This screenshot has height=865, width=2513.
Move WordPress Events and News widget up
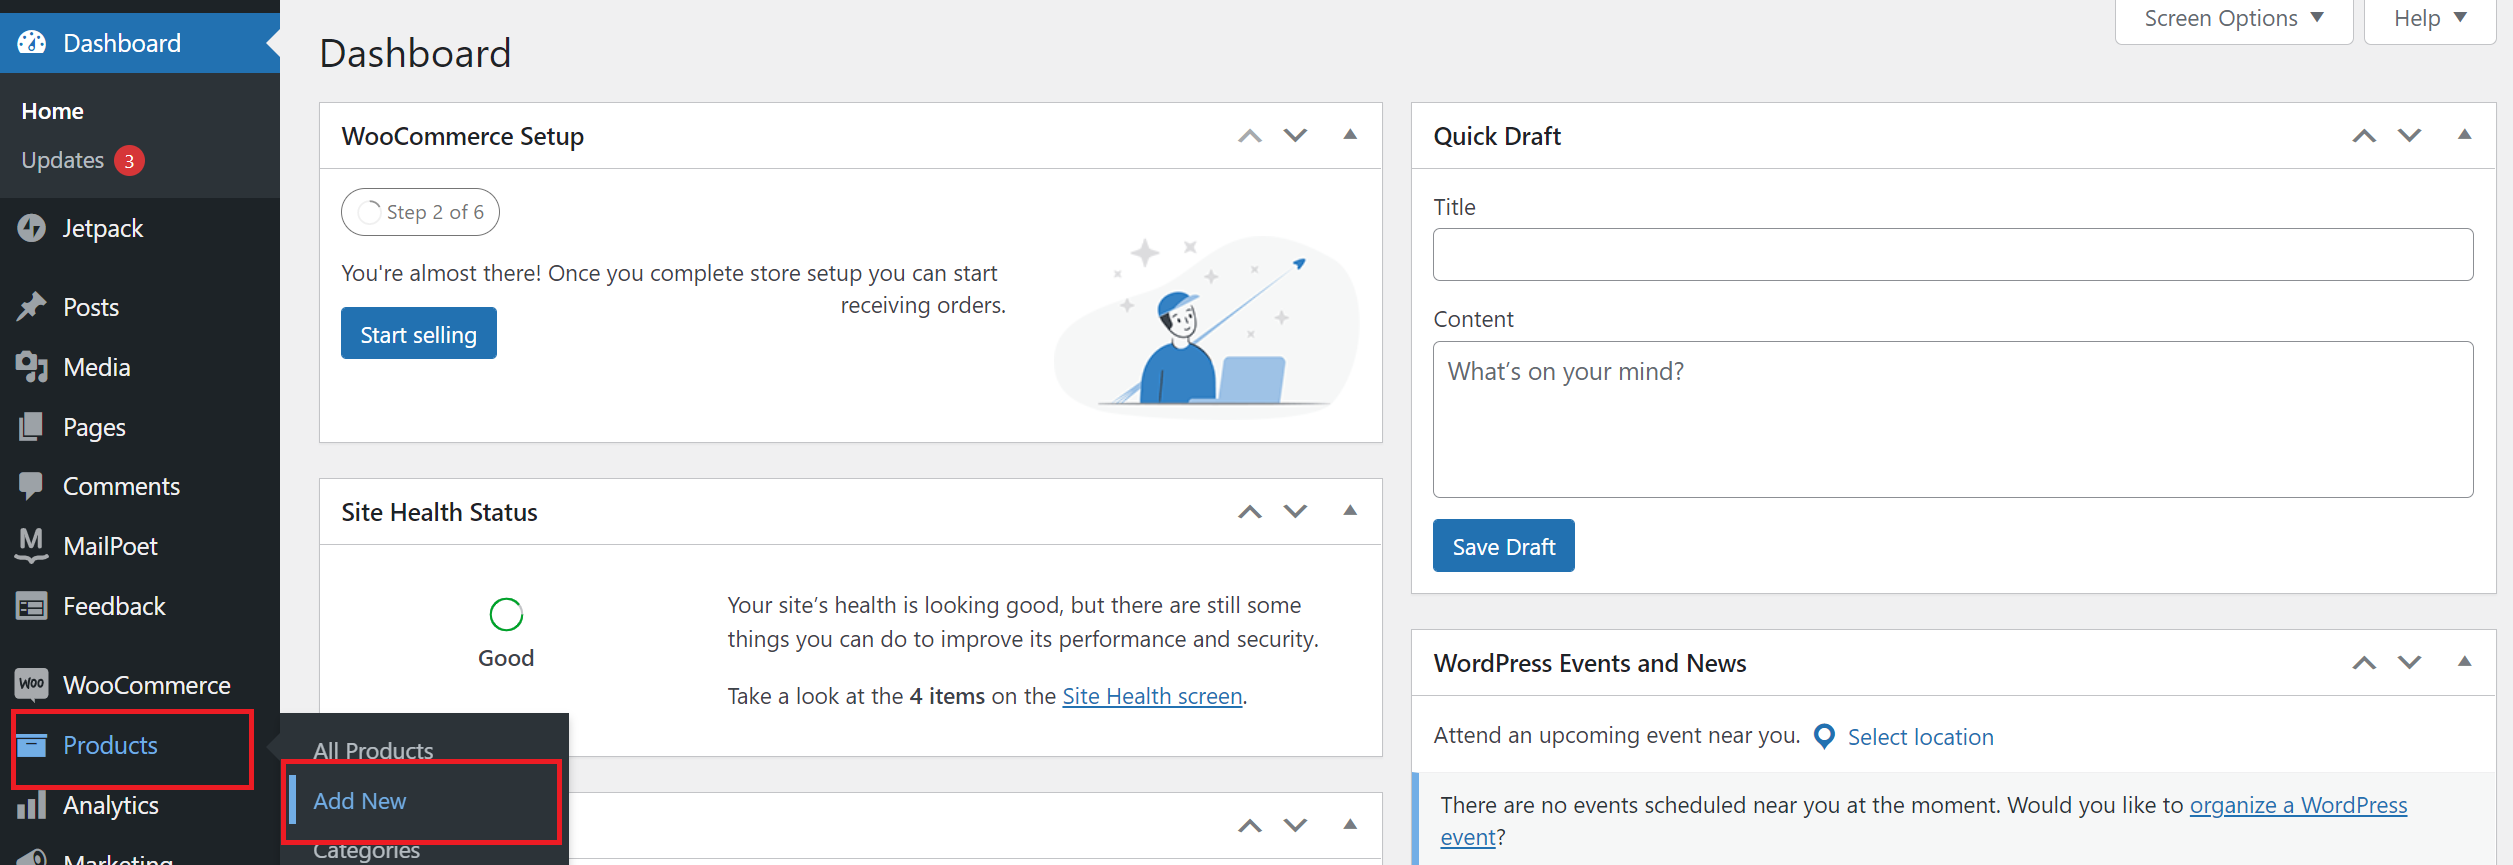pos(2364,663)
